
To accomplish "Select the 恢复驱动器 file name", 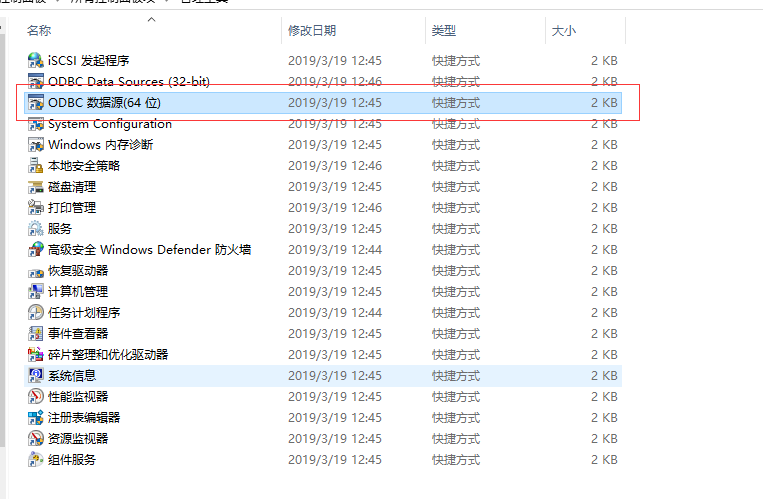I will tap(78, 271).
